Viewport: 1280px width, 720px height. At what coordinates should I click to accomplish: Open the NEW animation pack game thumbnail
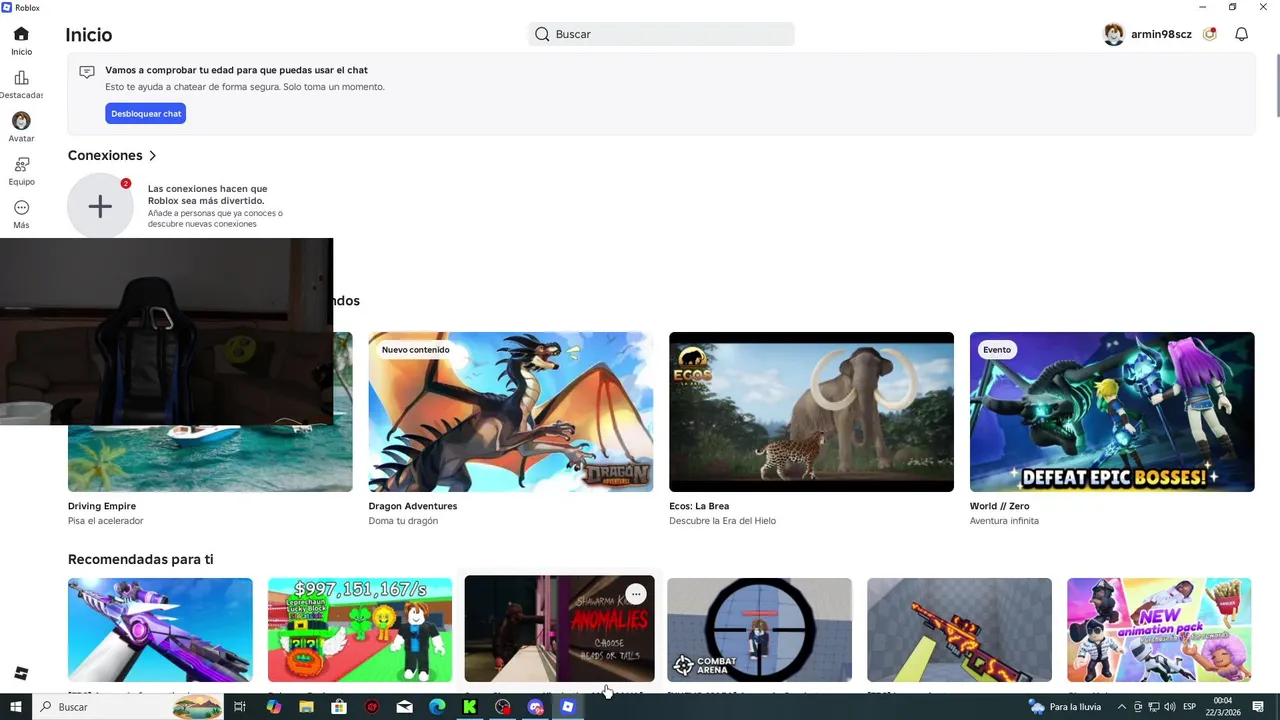click(x=1159, y=630)
